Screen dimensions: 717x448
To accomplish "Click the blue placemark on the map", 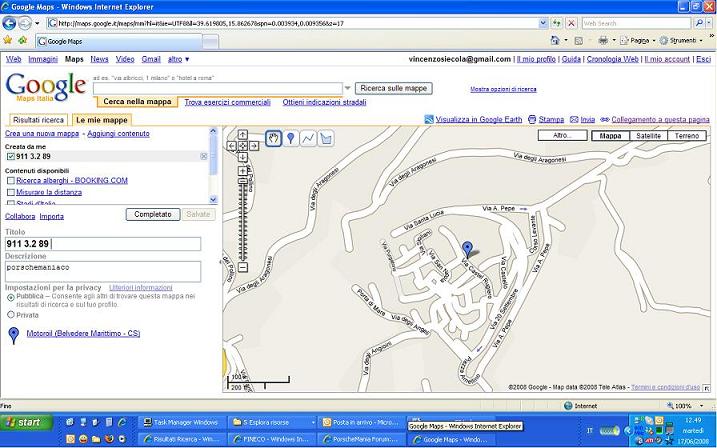I will (x=467, y=249).
